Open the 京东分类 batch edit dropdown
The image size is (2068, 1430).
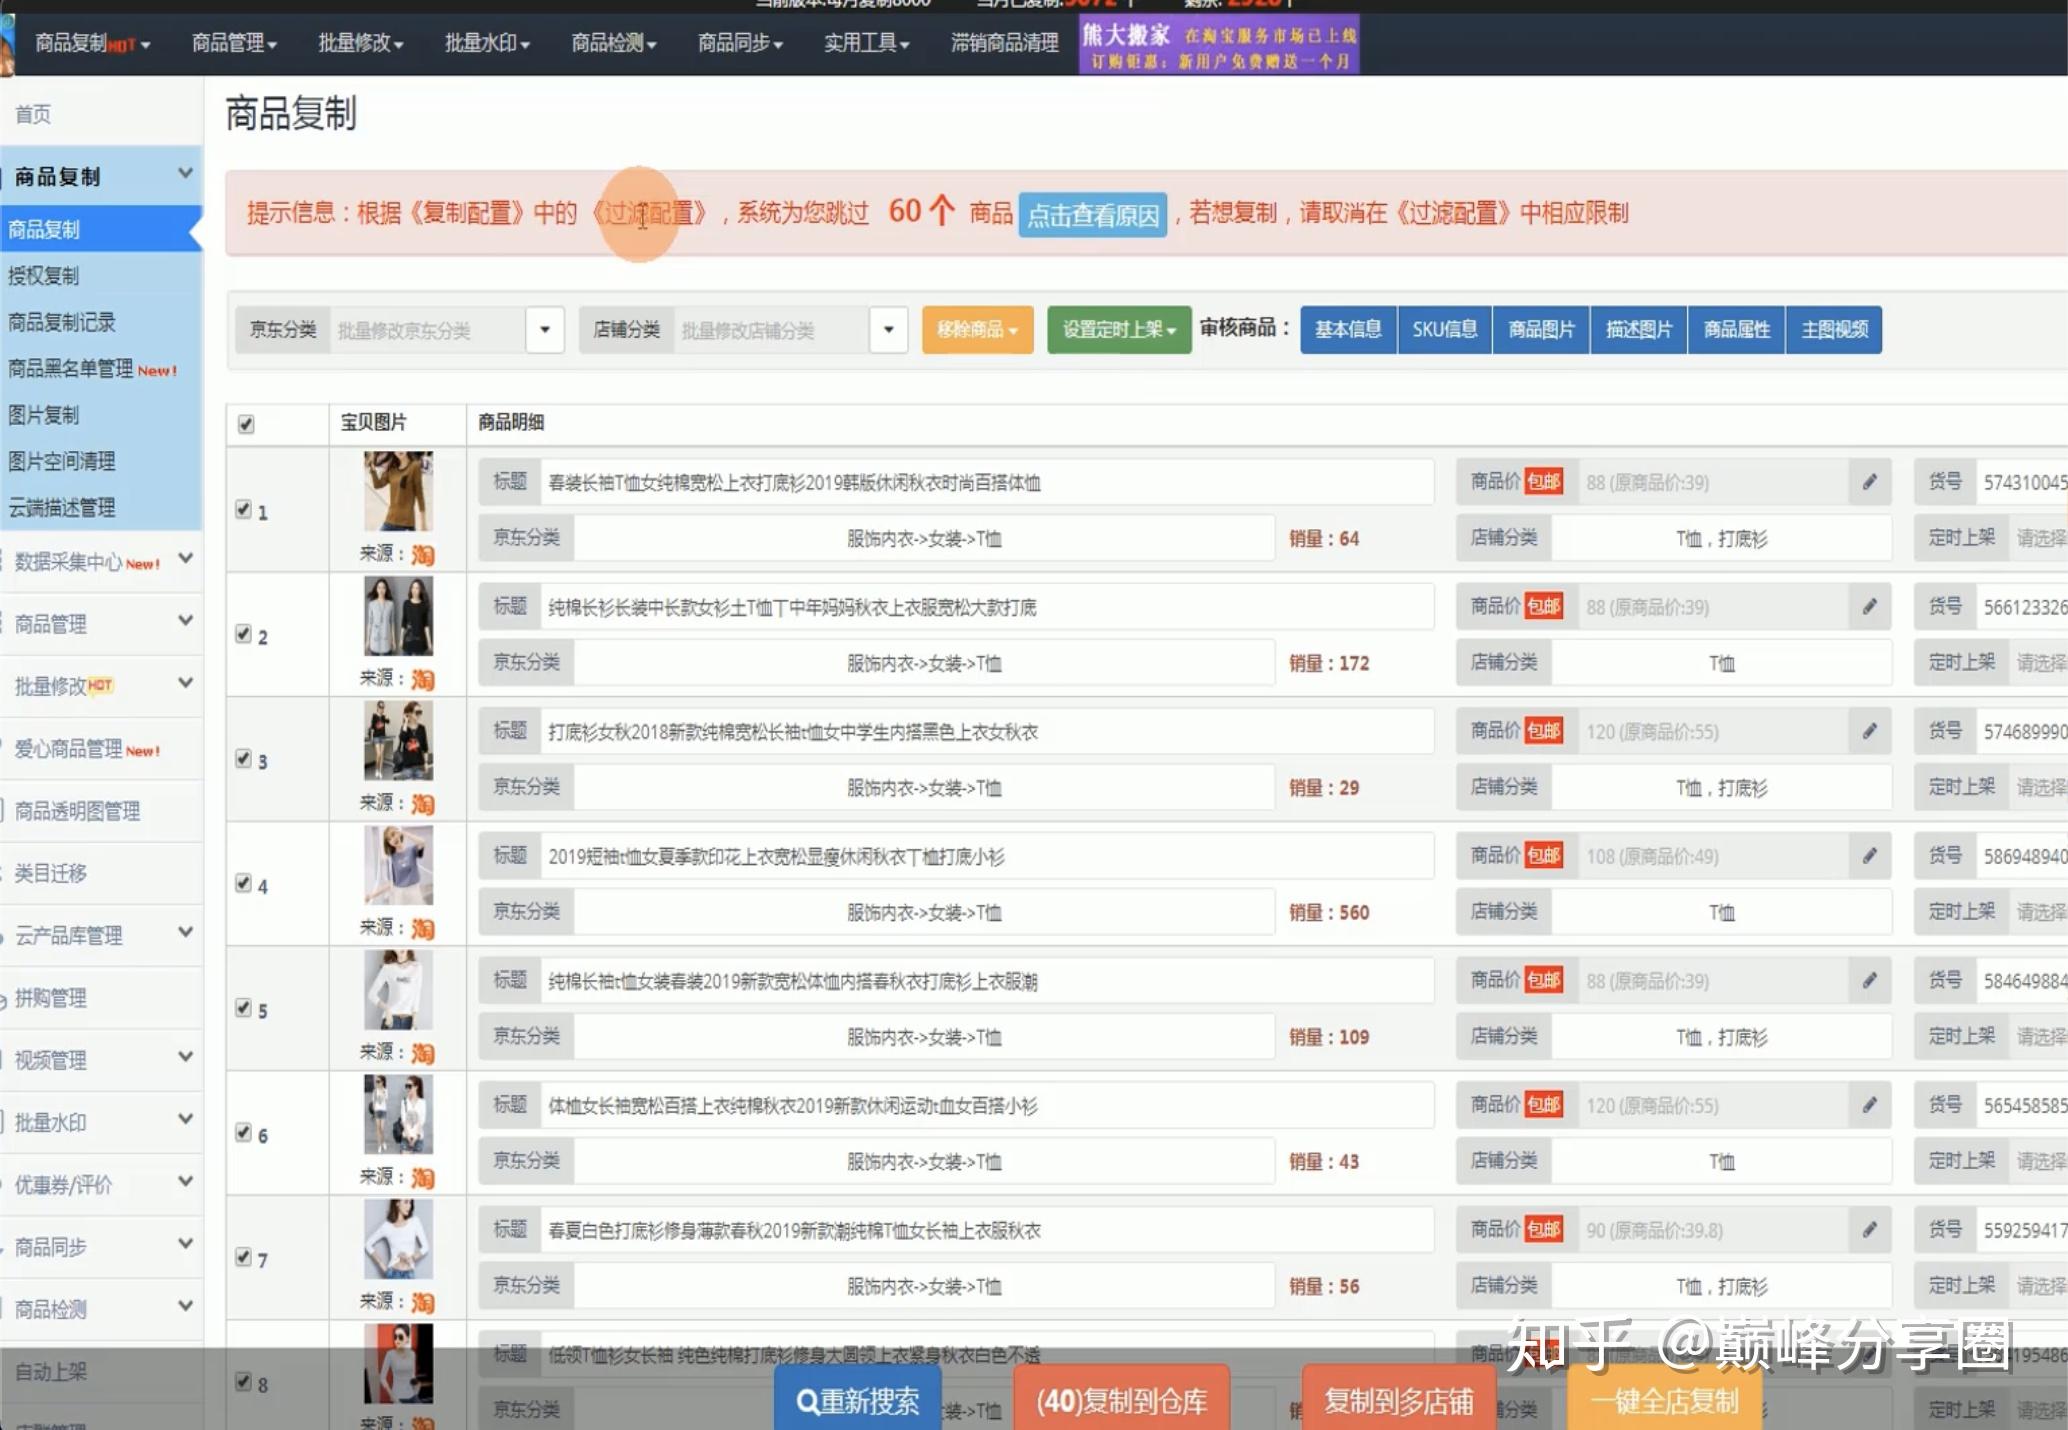pos(545,330)
